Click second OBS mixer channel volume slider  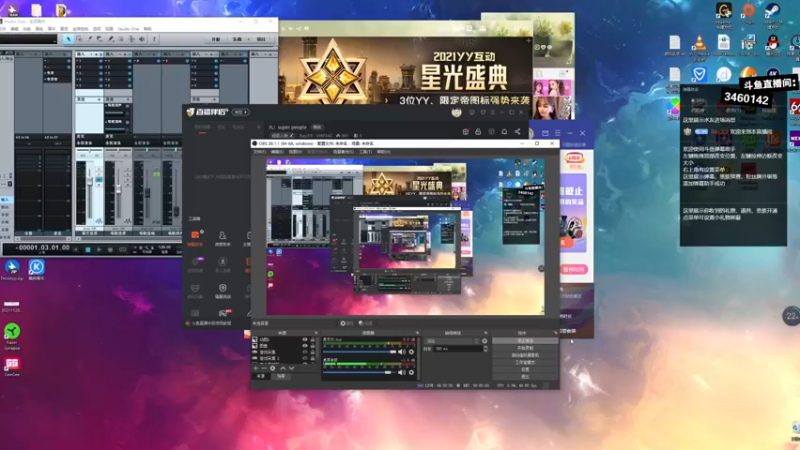coord(360,372)
